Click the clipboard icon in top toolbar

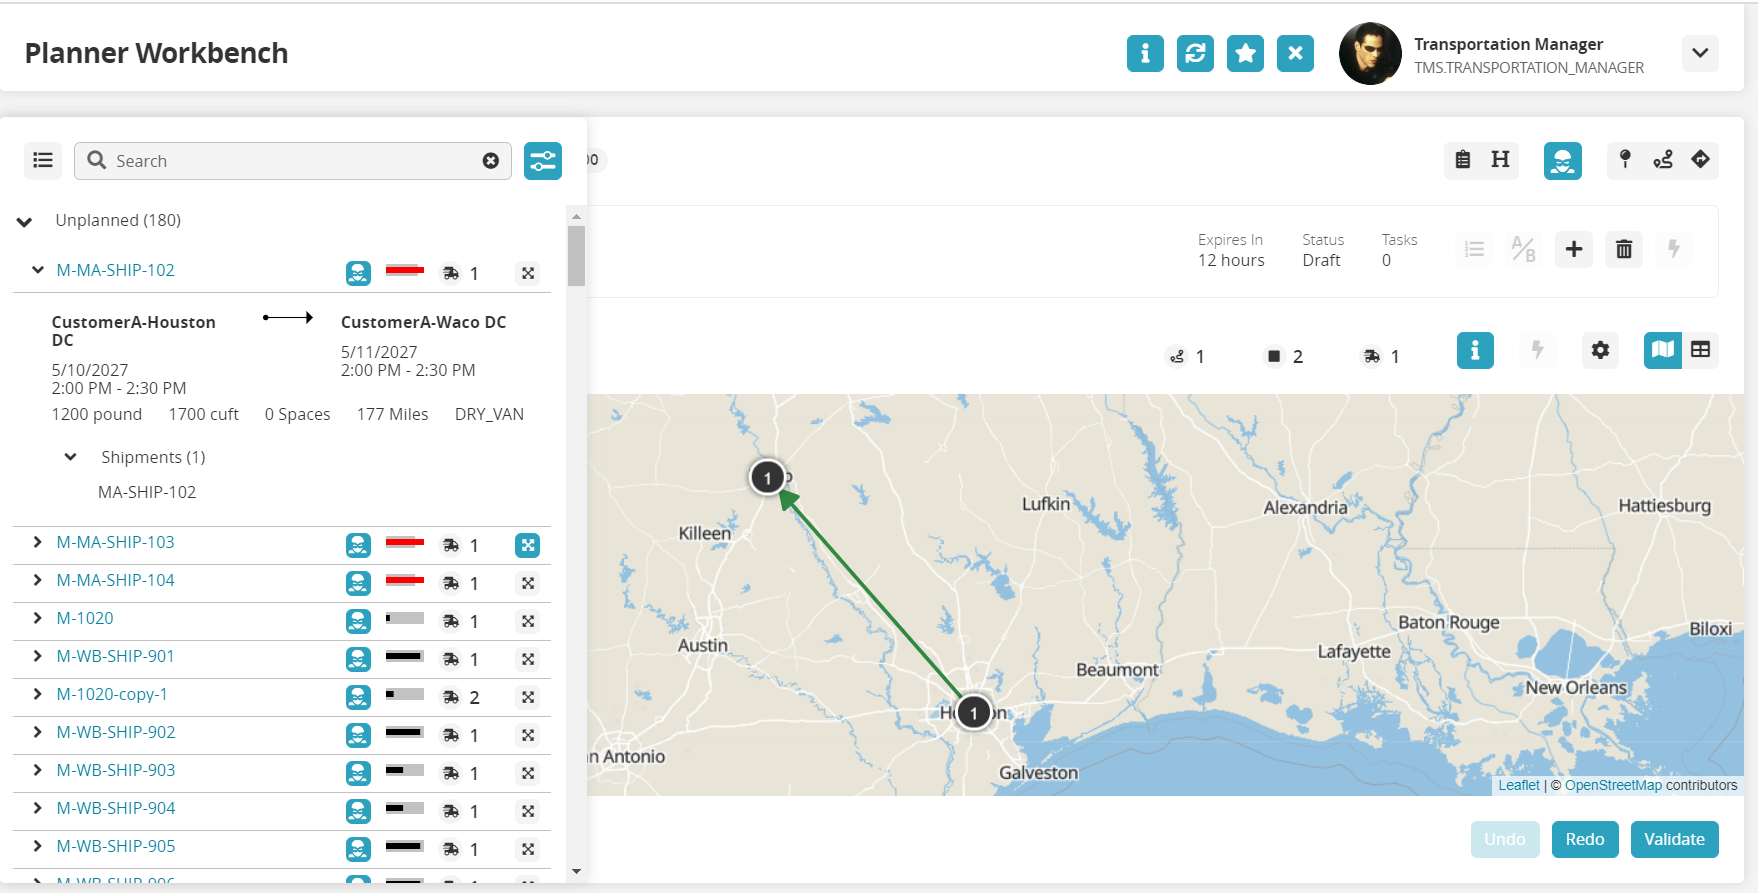pos(1463,160)
